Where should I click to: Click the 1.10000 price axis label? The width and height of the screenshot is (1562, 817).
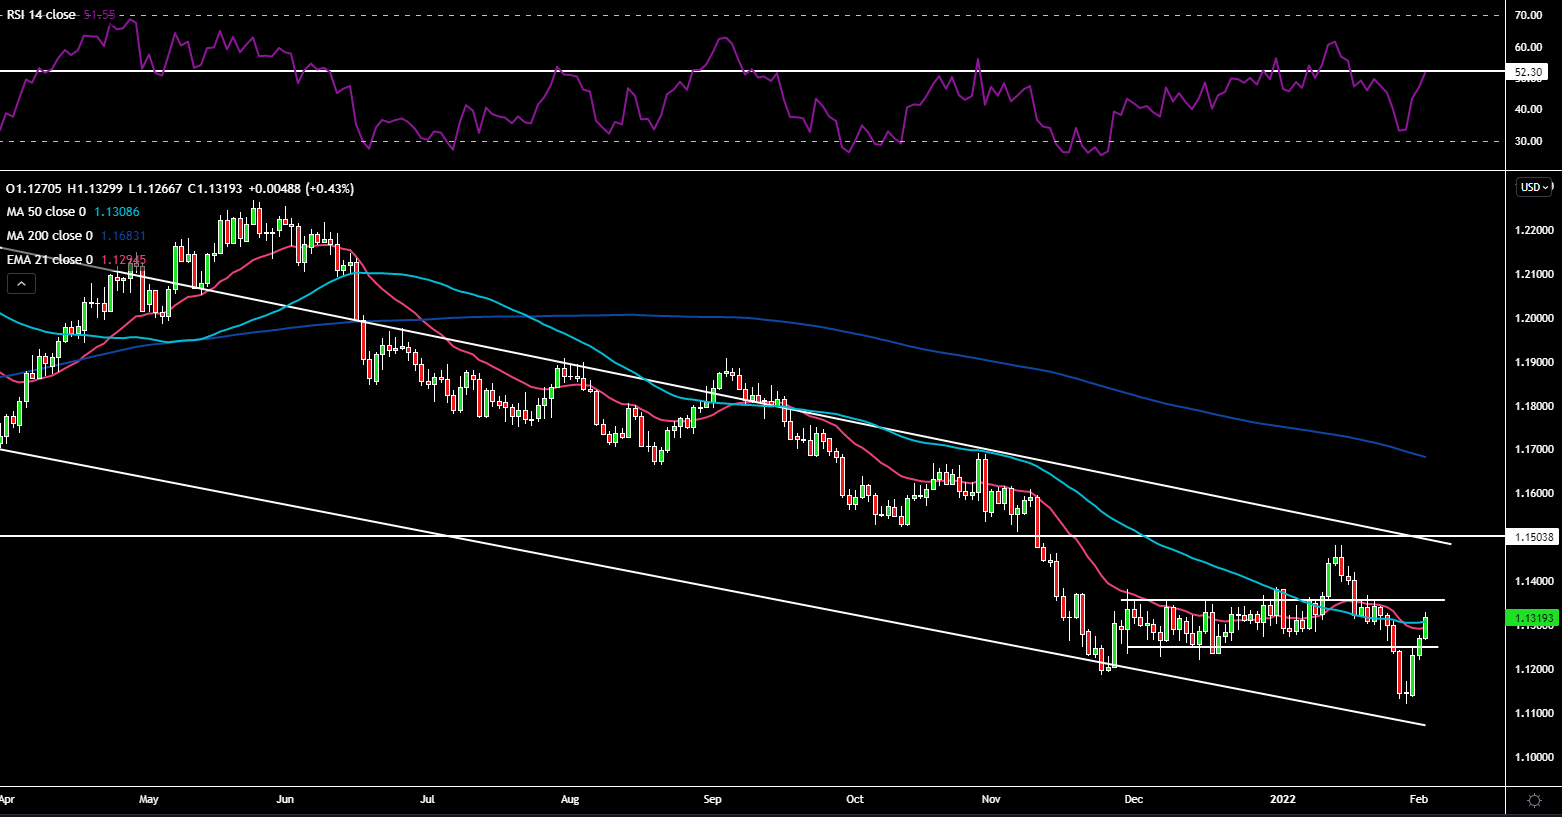coord(1534,757)
